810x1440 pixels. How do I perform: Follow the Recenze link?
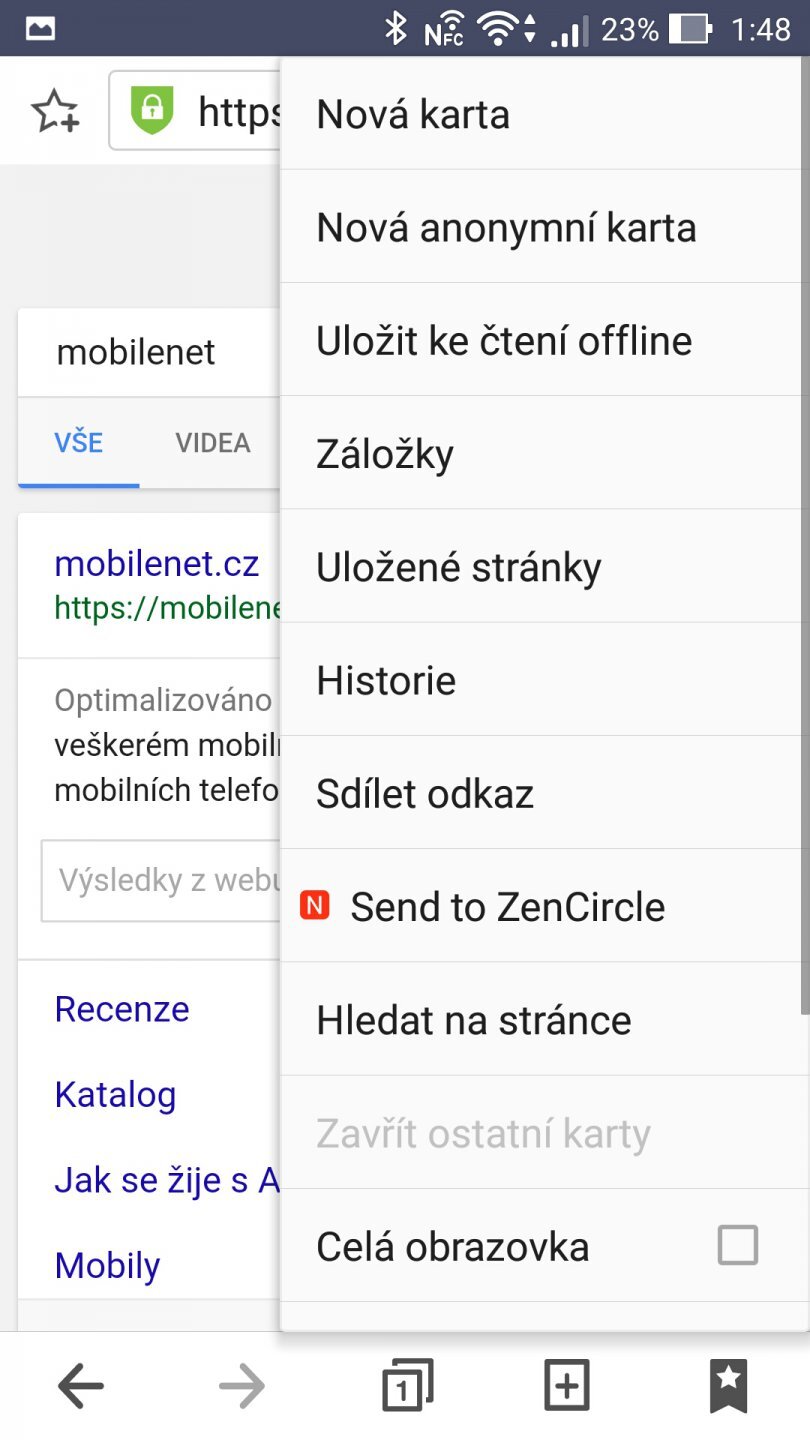coord(122,1009)
